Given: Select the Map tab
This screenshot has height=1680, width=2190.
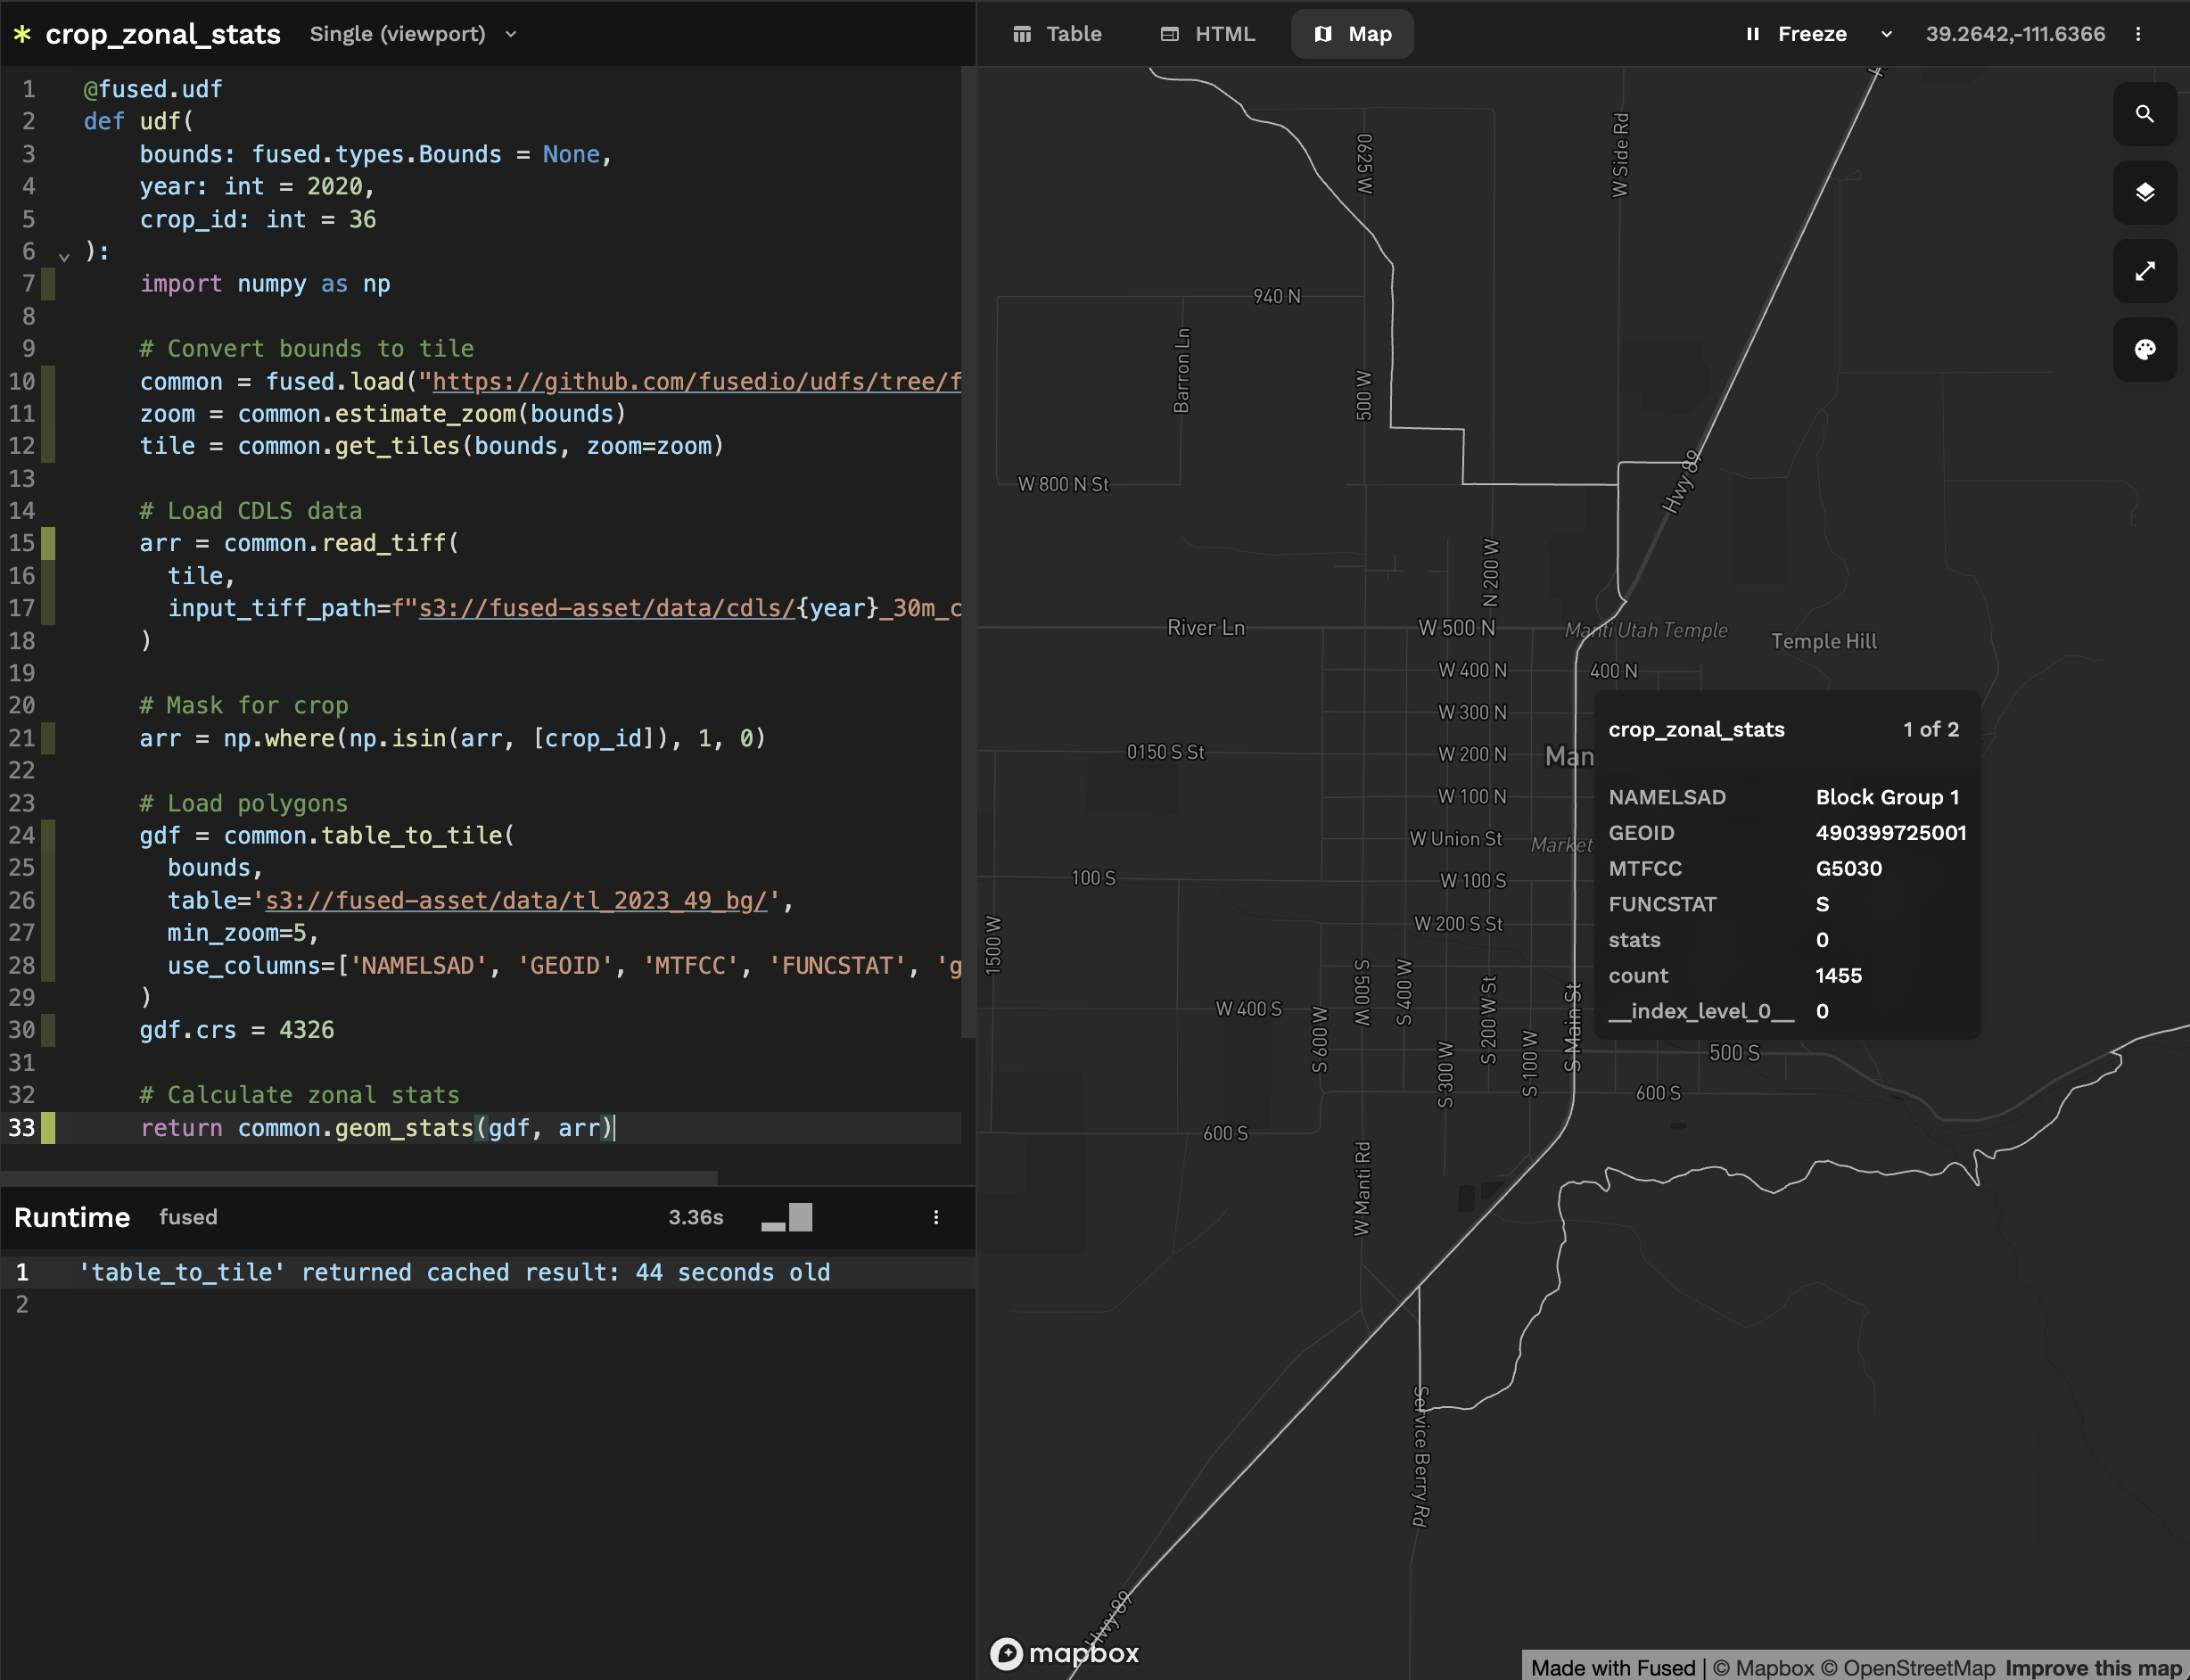Looking at the screenshot, I should click(1352, 34).
